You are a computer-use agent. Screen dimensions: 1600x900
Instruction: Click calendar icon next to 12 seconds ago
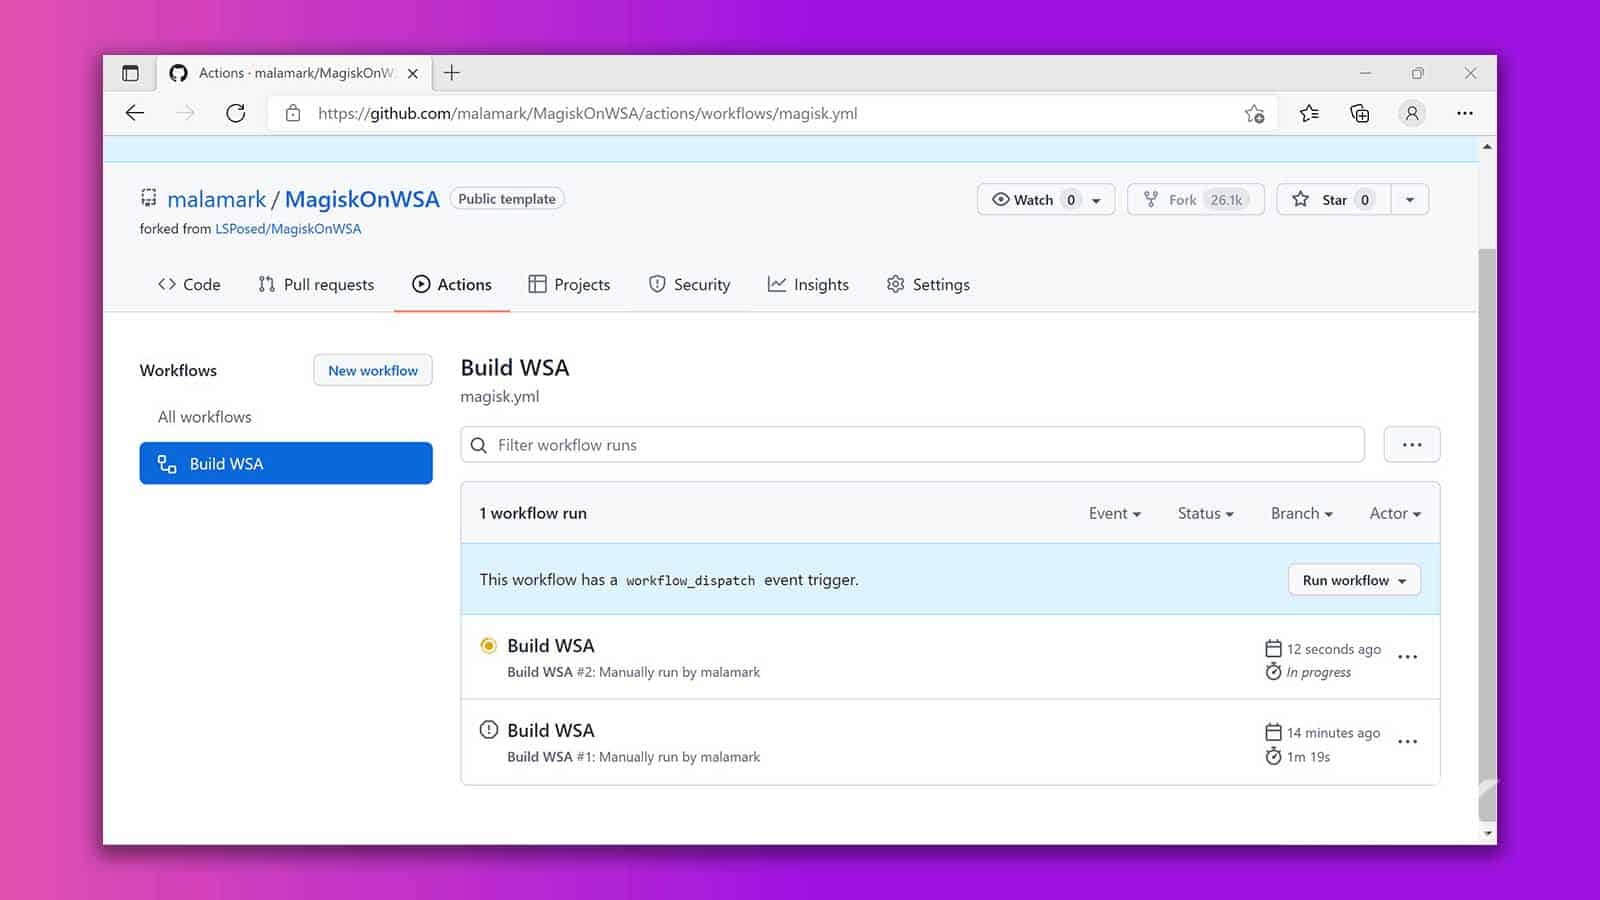[1273, 648]
